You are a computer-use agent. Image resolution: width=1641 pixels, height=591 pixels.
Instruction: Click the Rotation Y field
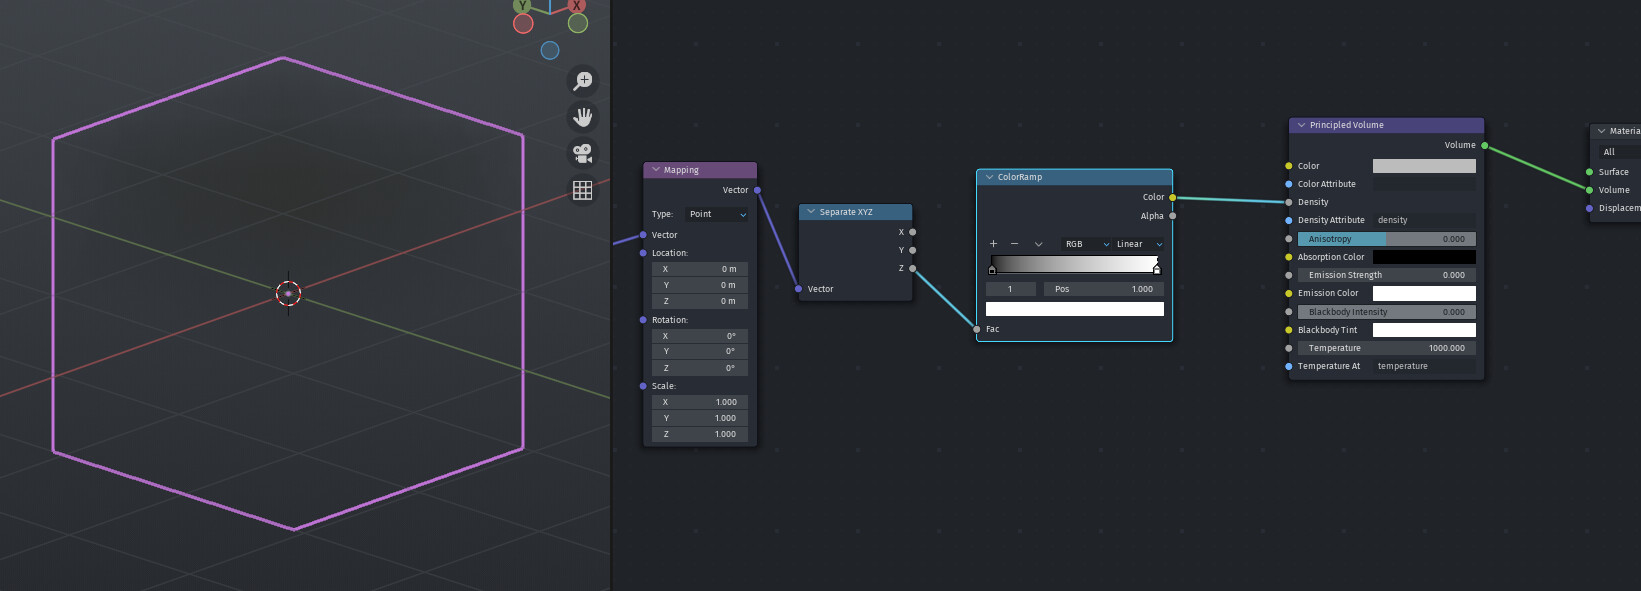click(700, 352)
